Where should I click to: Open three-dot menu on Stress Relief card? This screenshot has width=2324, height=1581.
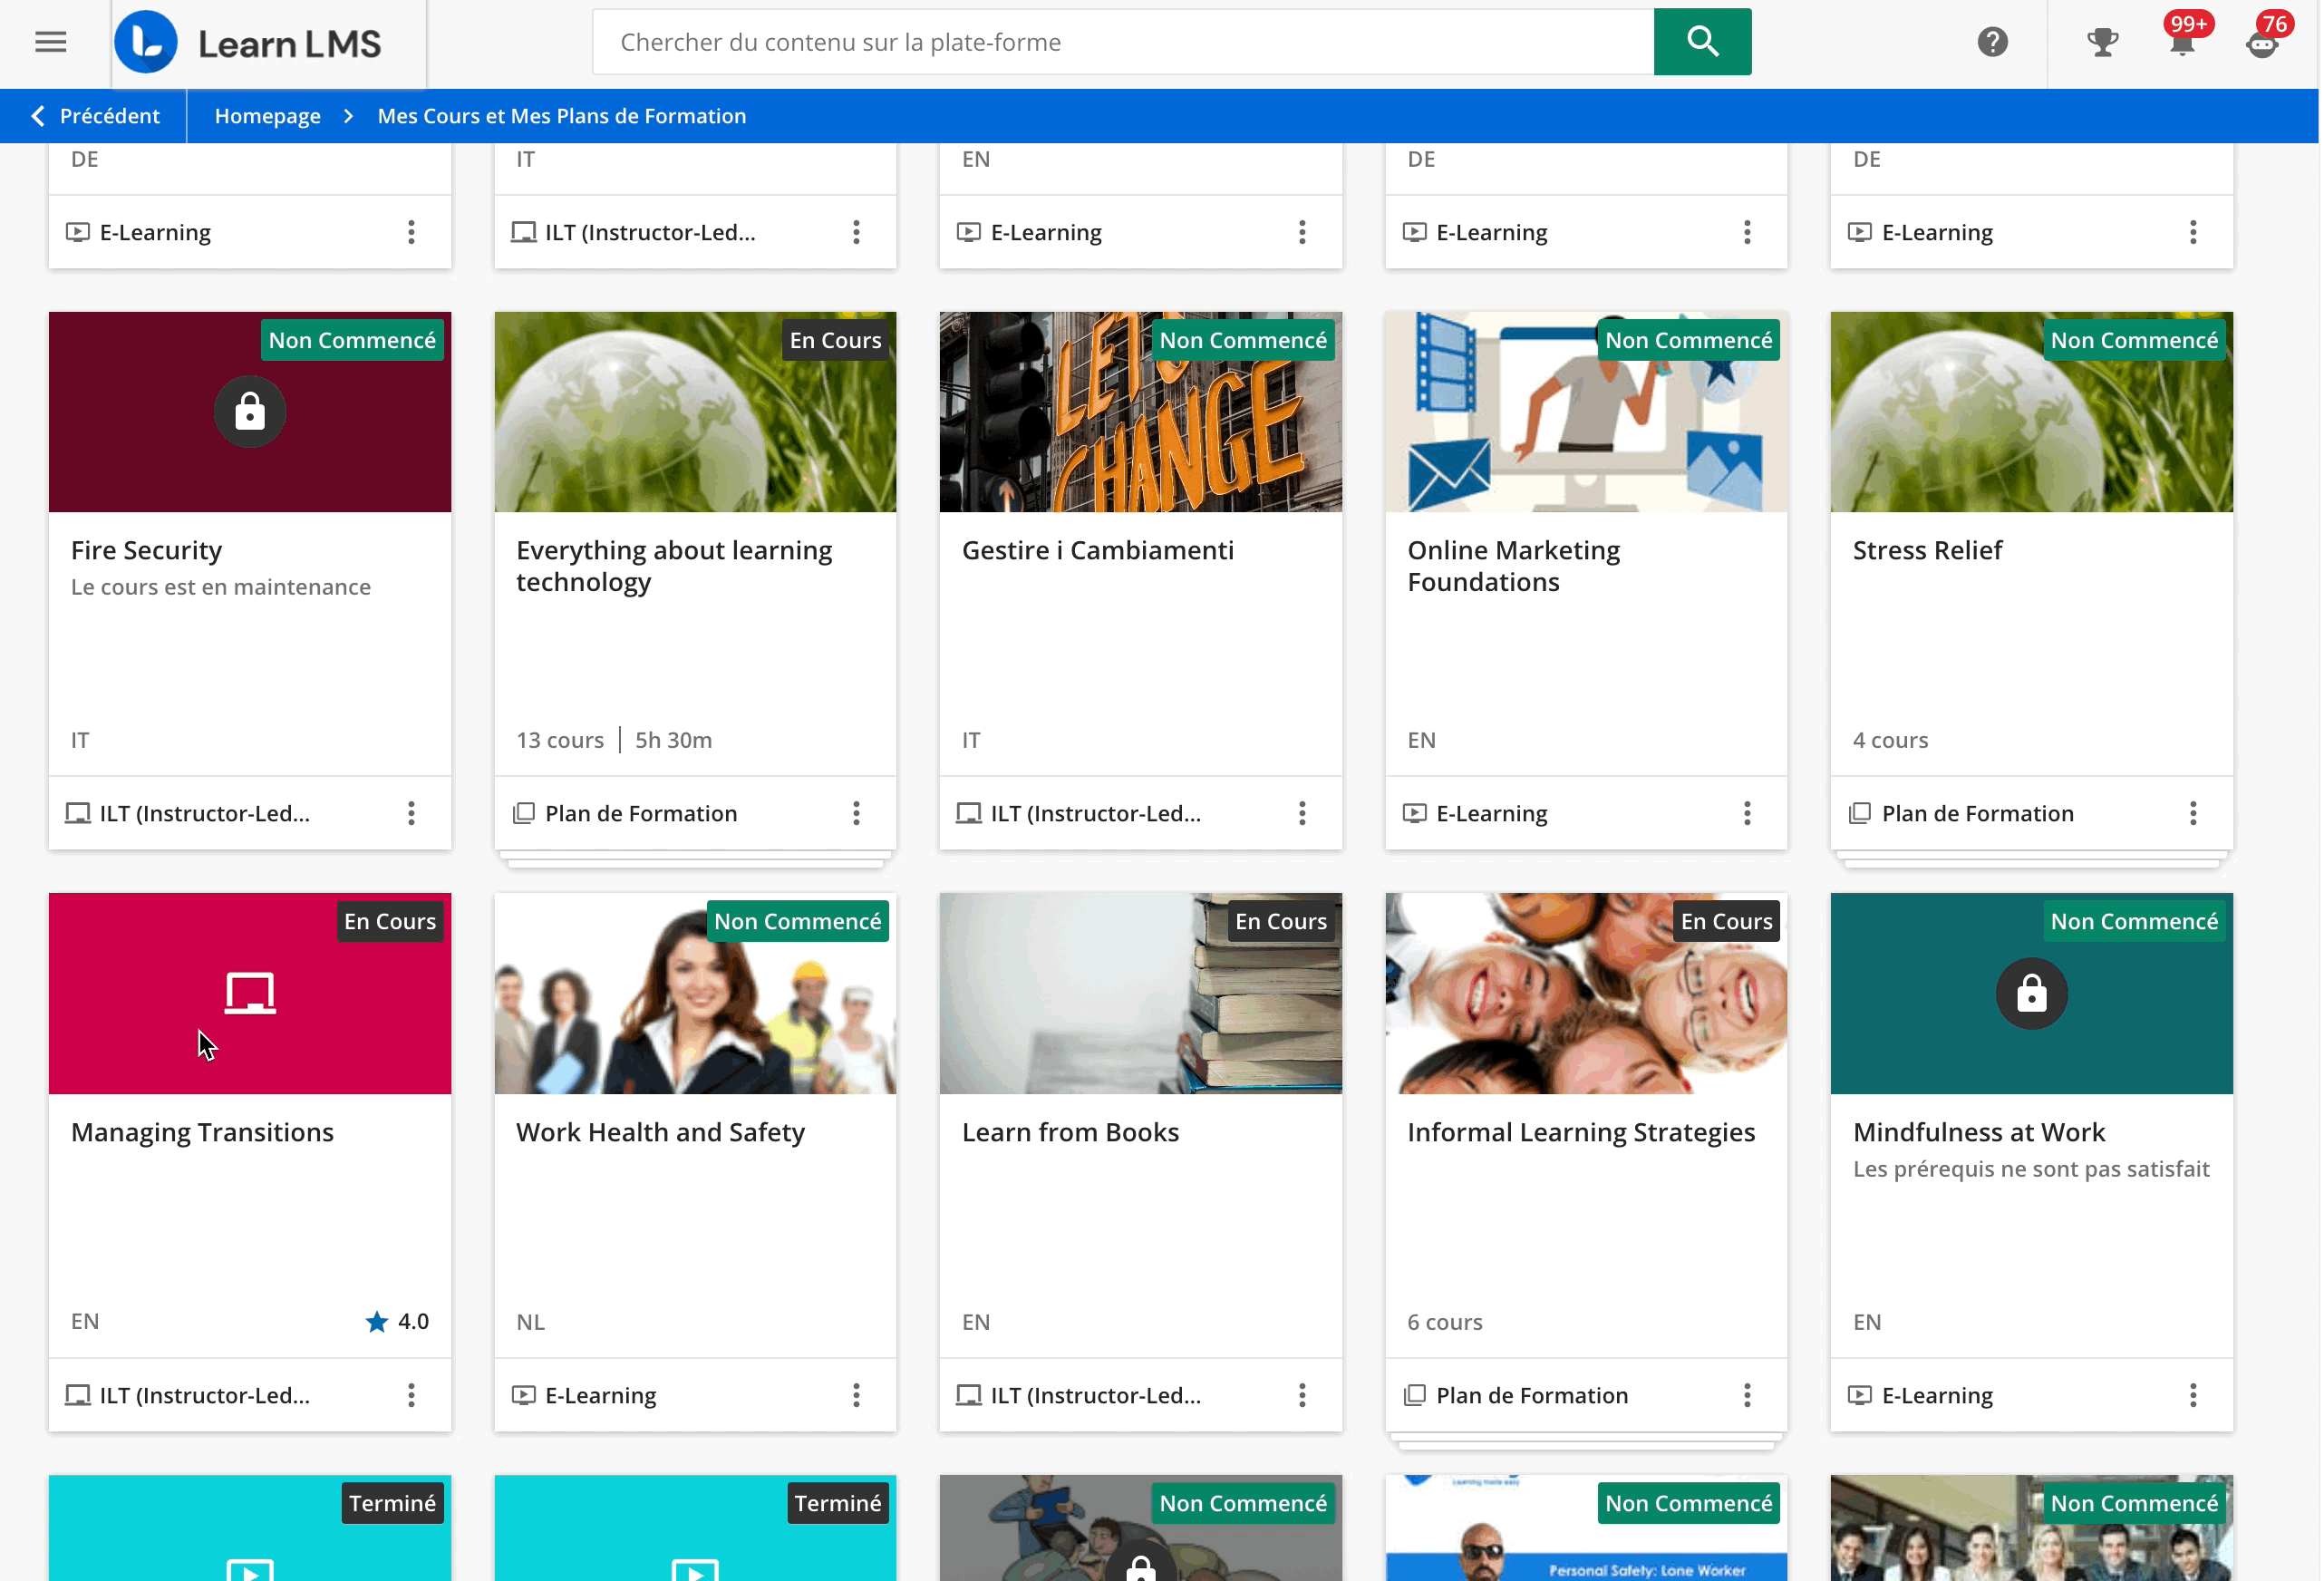[x=2192, y=813]
